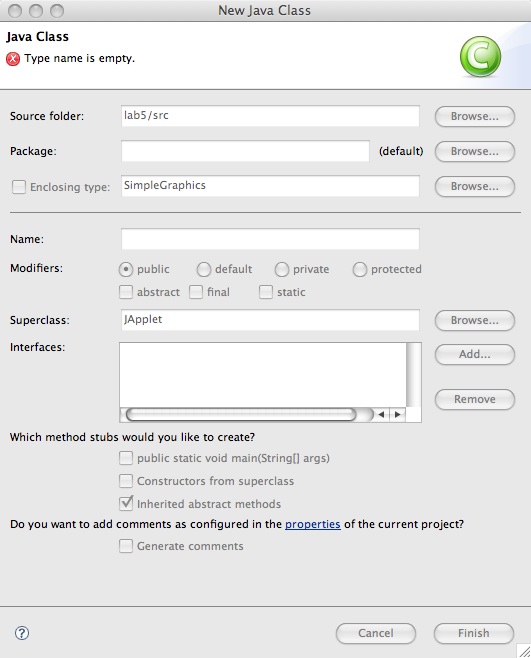The width and height of the screenshot is (531, 658).
Task: Click the help question mark icon
Action: 22,633
